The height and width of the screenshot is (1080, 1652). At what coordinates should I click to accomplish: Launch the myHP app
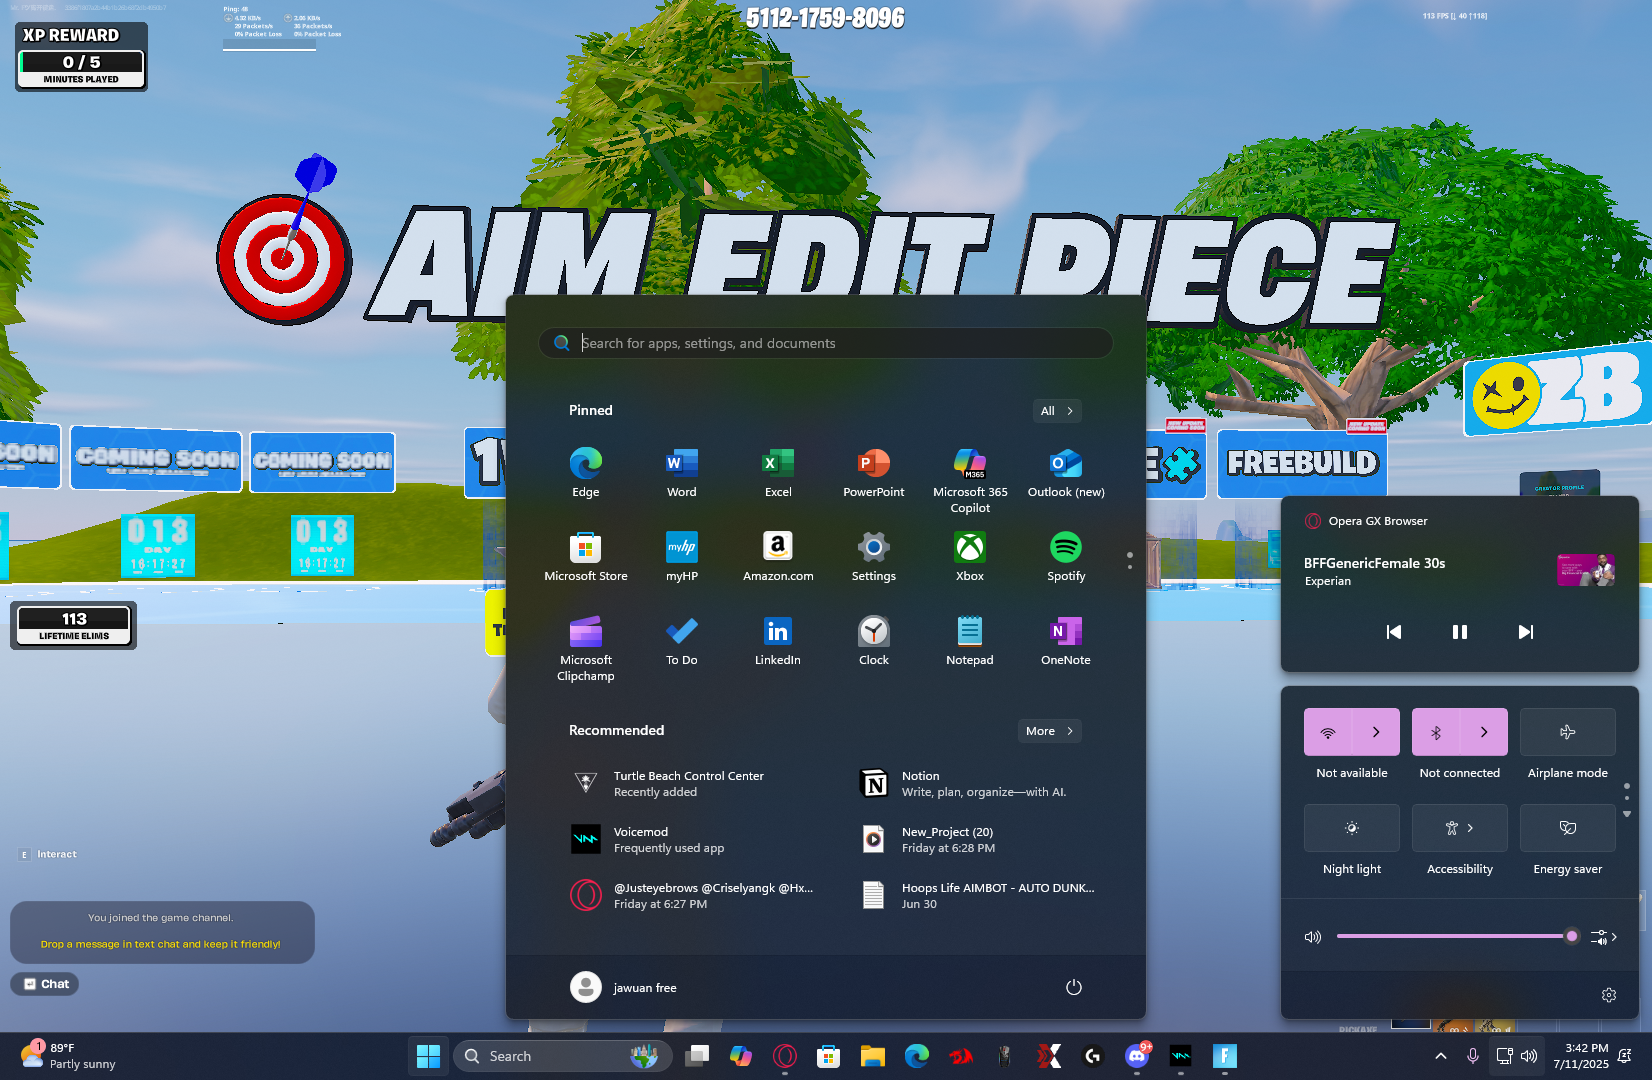click(682, 556)
